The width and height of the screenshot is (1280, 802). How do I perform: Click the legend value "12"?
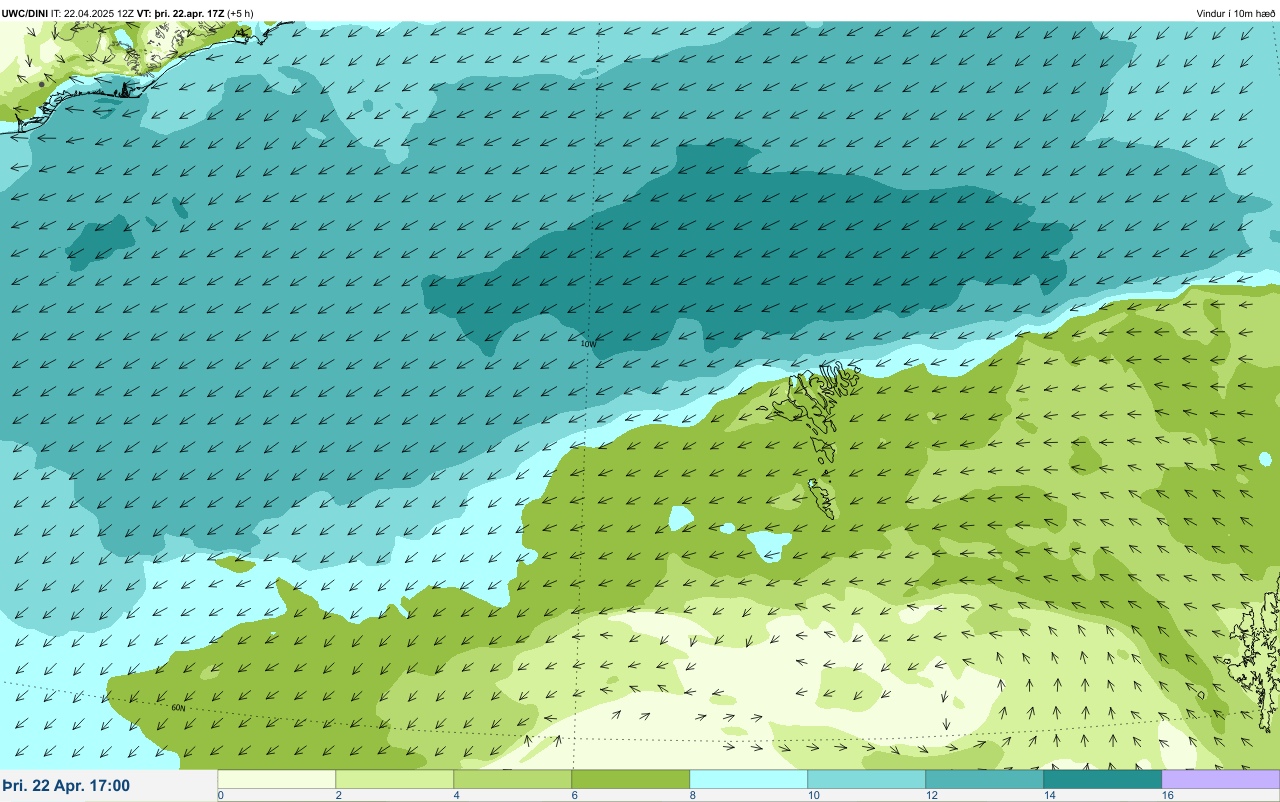coord(932,795)
